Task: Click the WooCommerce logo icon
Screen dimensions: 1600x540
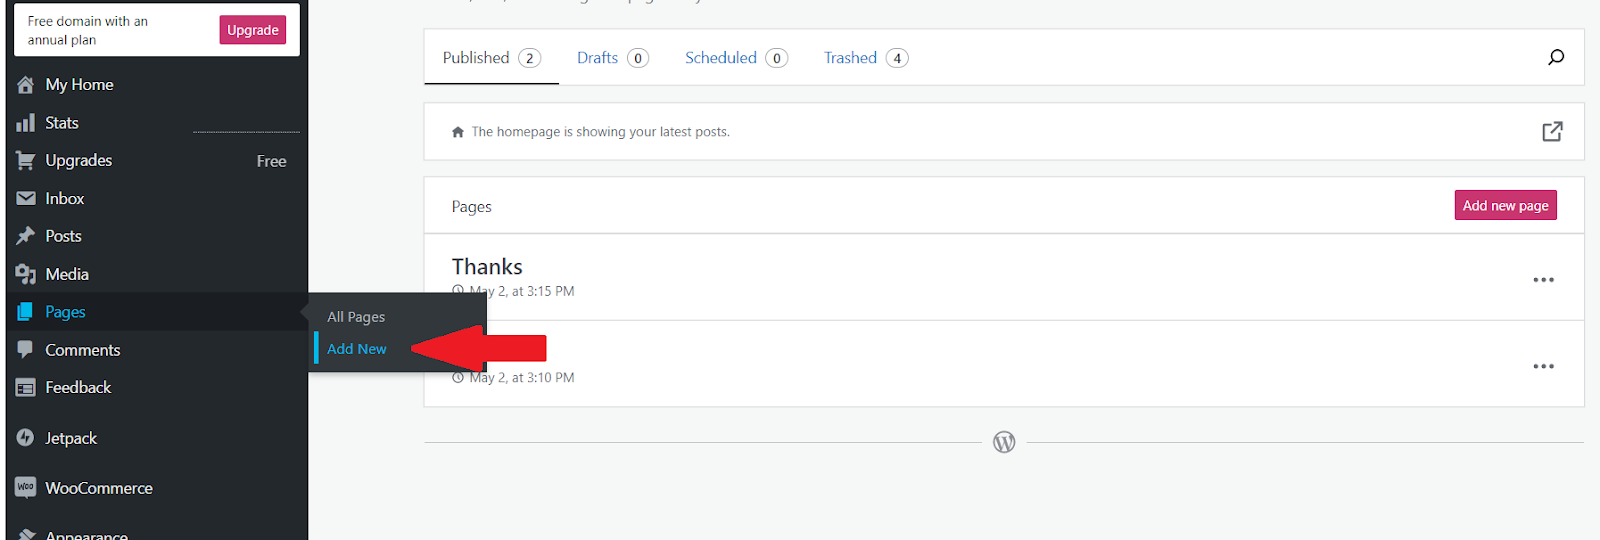Action: pos(26,487)
